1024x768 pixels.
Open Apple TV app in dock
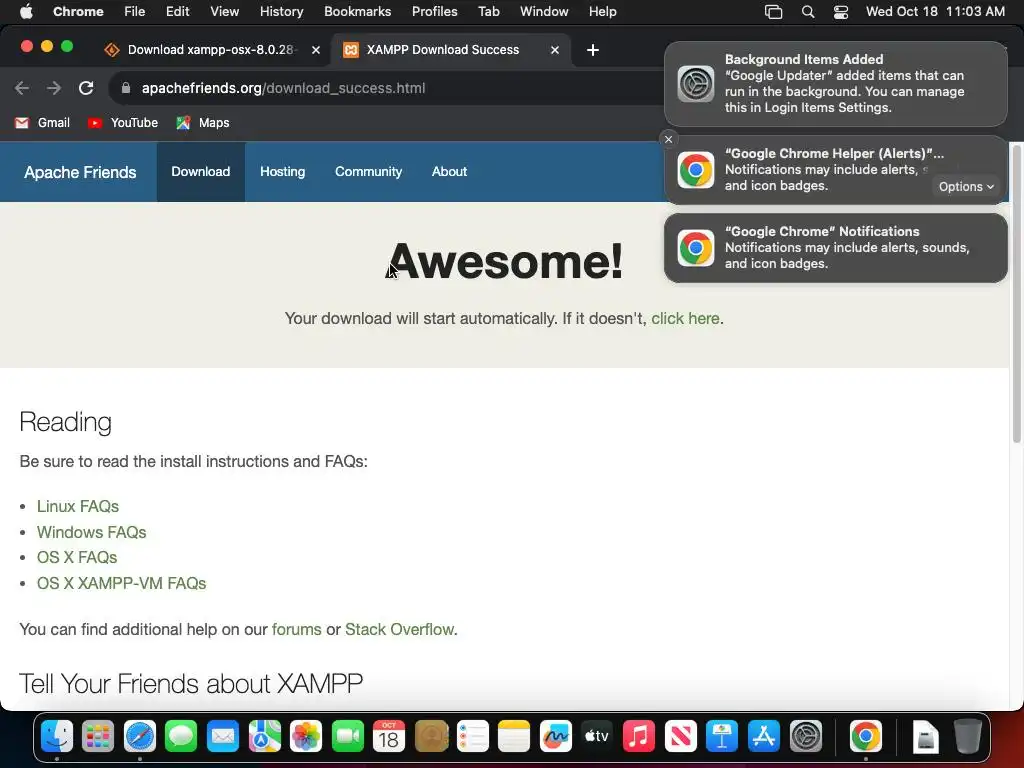pyautogui.click(x=597, y=737)
